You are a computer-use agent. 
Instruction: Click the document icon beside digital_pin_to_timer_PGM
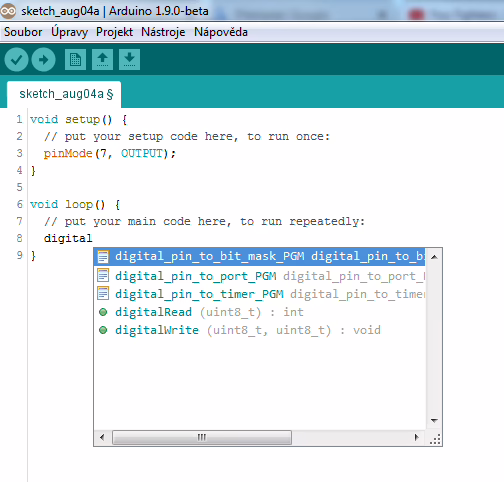click(103, 293)
